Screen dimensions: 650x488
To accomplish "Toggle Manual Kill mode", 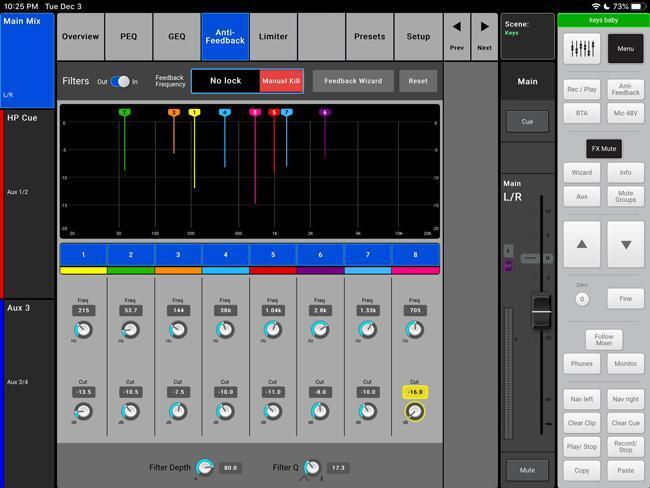I will click(x=281, y=81).
